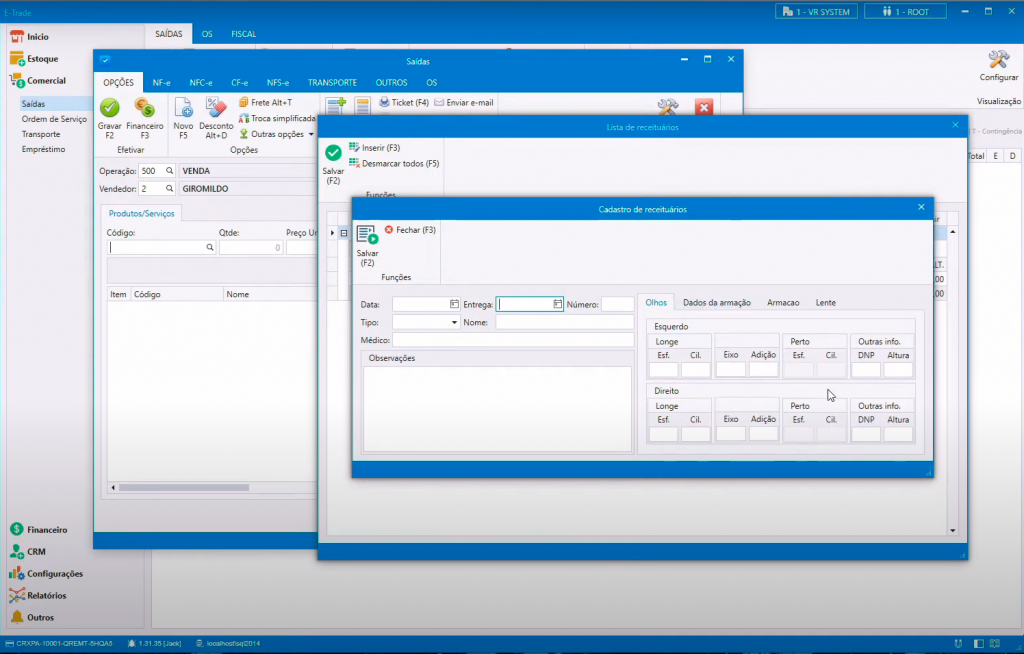The image size is (1024, 654).
Task: Expand the Outras opções dropdown
Action: point(310,134)
